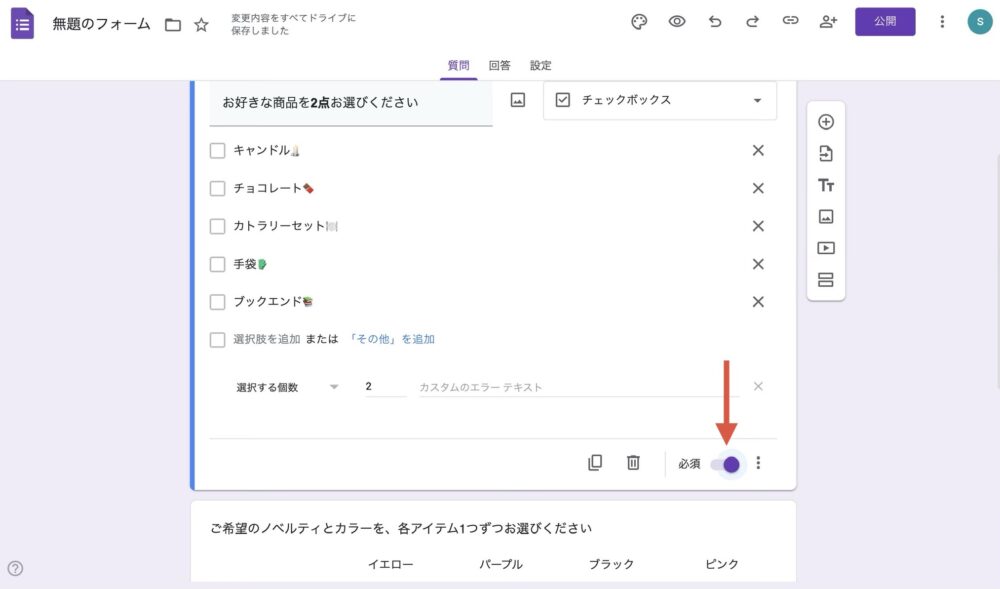Duplicate the checkbox question
Screen dimensions: 1000x589
[x=596, y=463]
